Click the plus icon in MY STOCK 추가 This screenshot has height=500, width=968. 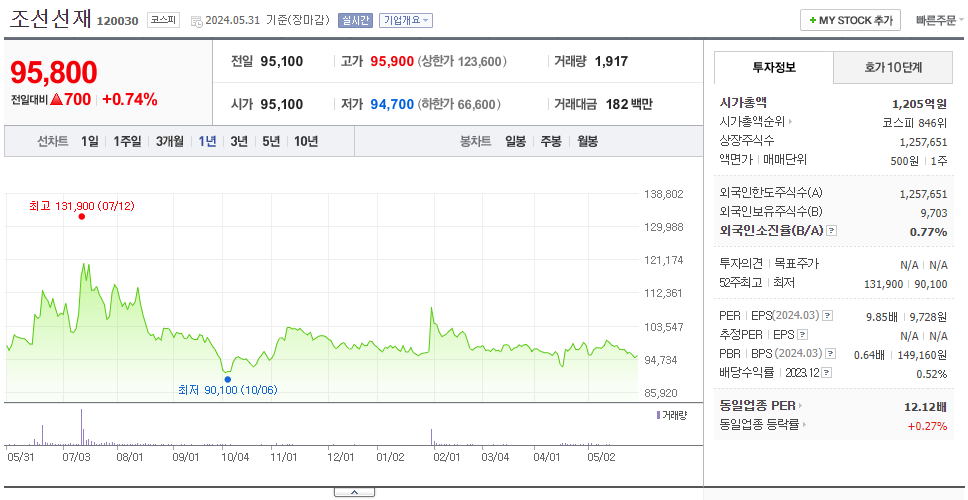pyautogui.click(x=812, y=20)
